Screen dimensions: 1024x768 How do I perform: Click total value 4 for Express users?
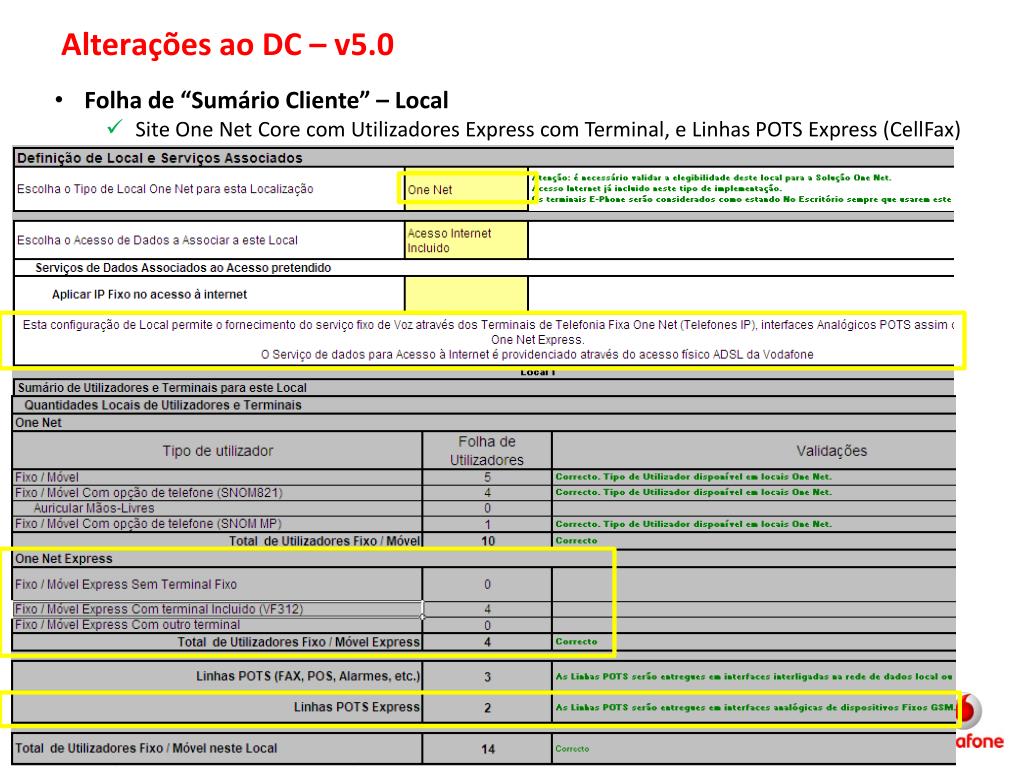point(487,642)
